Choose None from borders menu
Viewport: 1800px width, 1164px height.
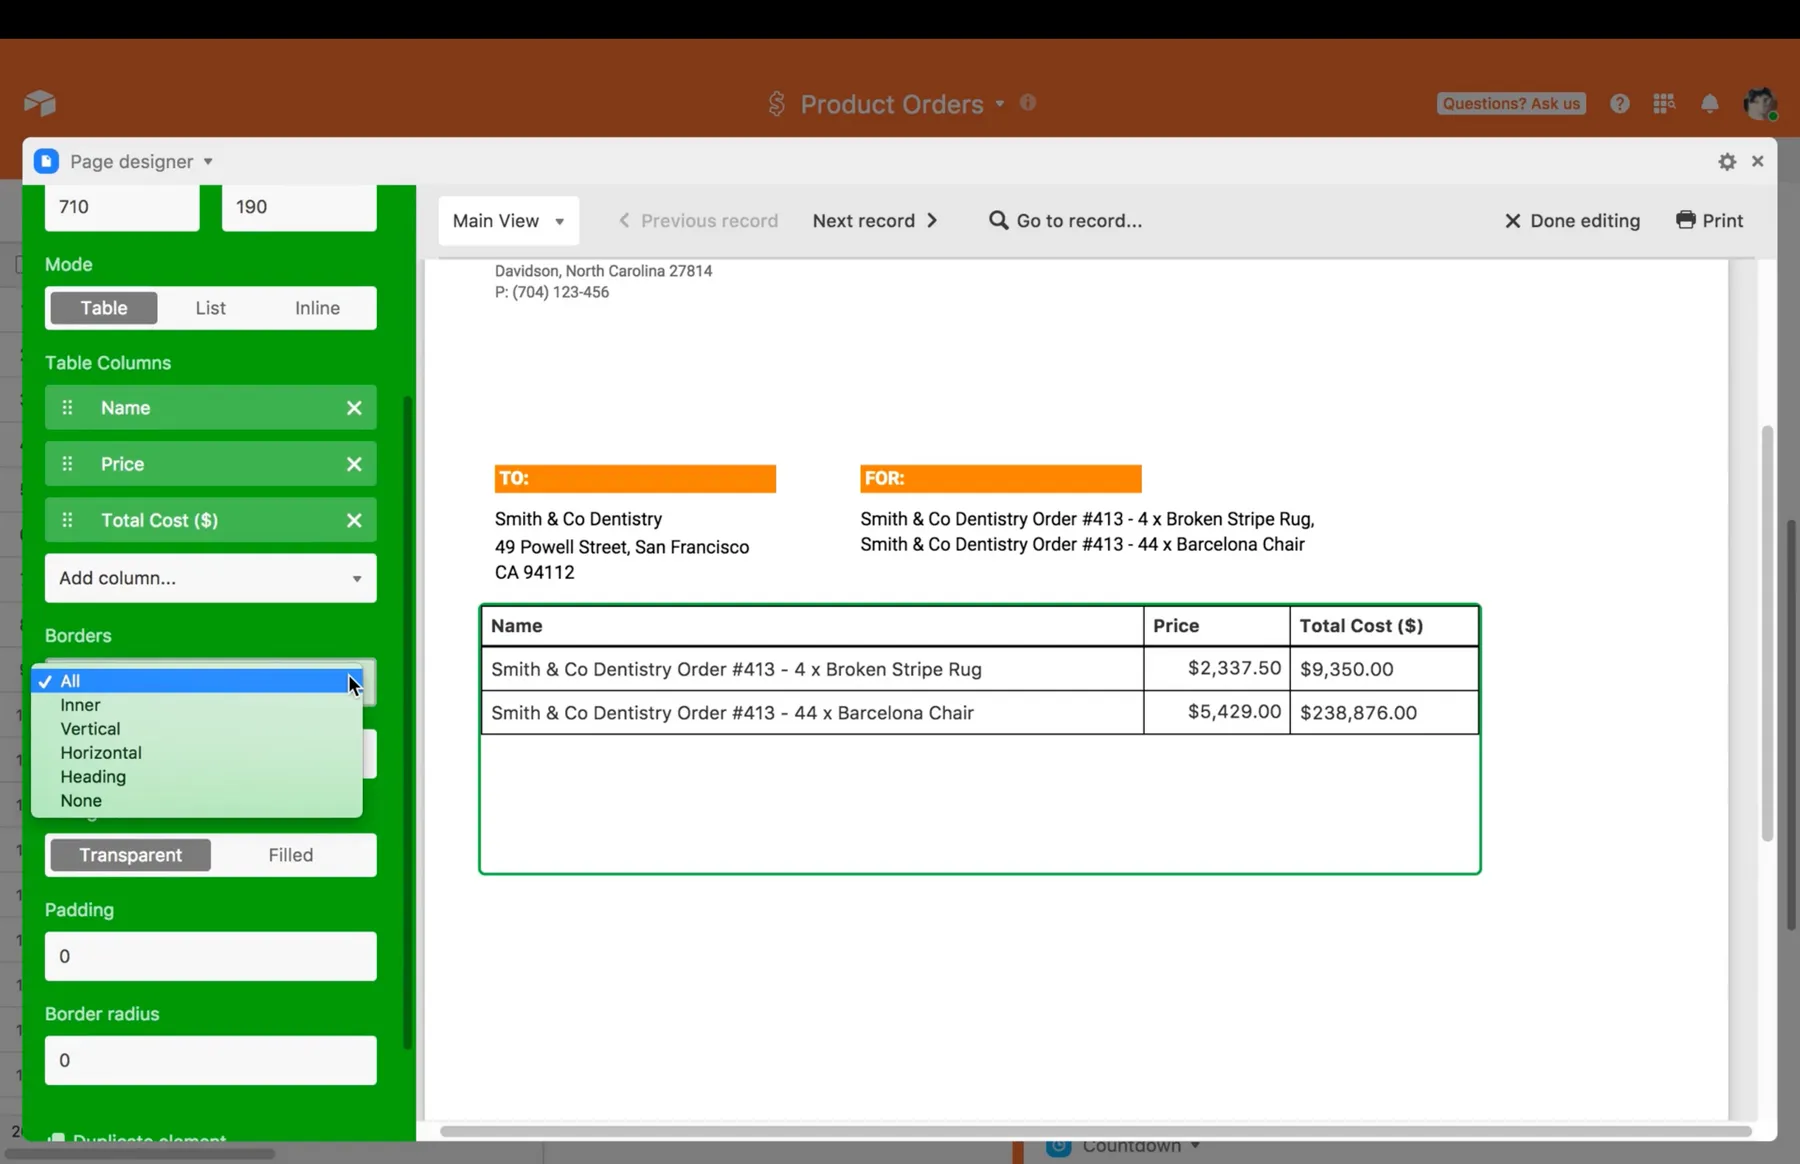(x=81, y=801)
